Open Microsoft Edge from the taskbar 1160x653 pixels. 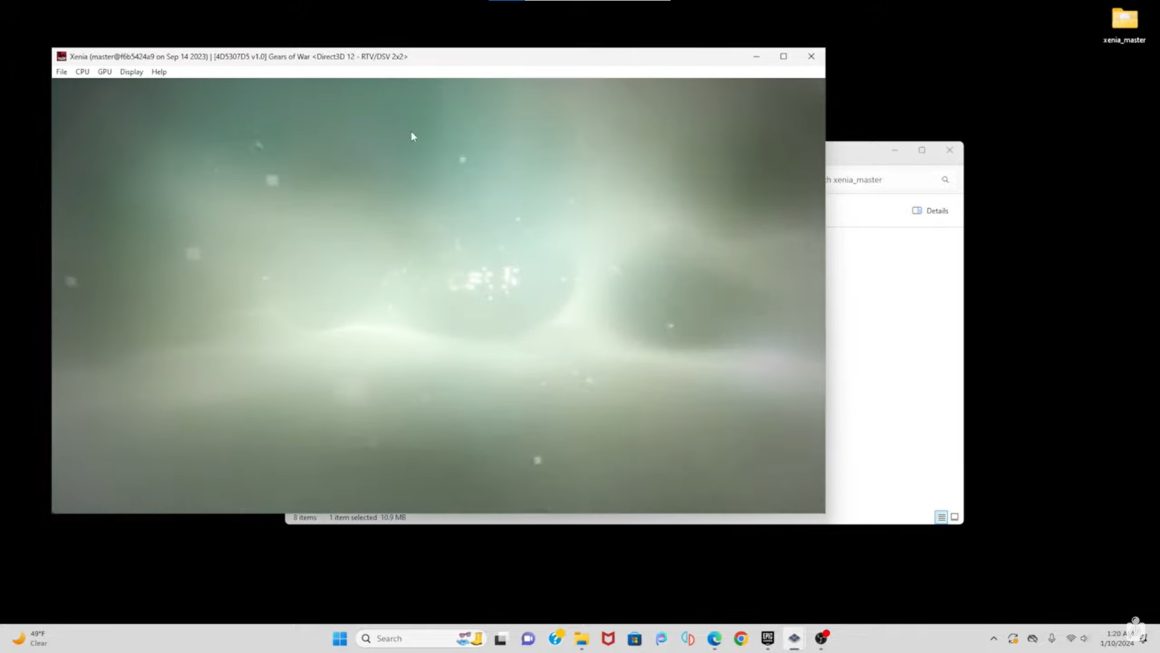pyautogui.click(x=714, y=638)
